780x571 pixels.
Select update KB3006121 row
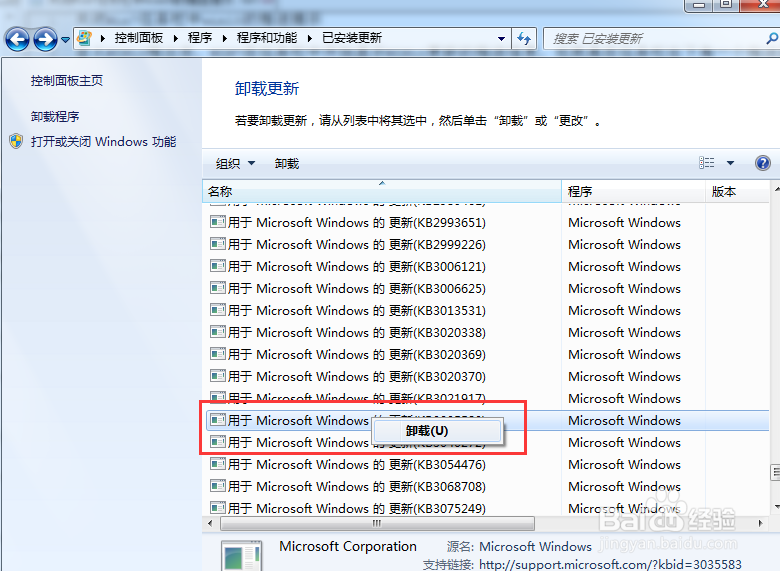[487, 266]
